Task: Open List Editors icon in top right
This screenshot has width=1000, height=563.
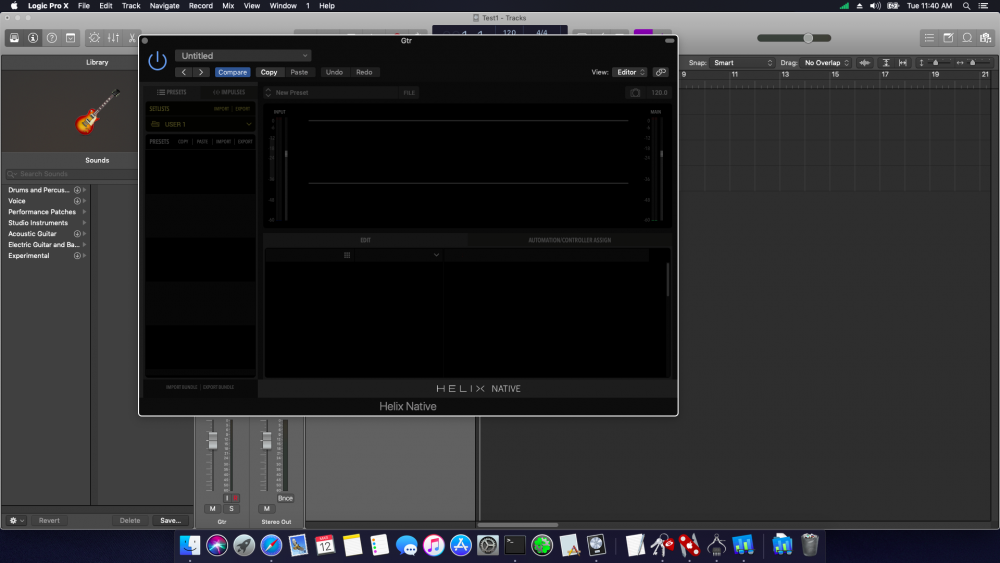Action: pyautogui.click(x=929, y=38)
